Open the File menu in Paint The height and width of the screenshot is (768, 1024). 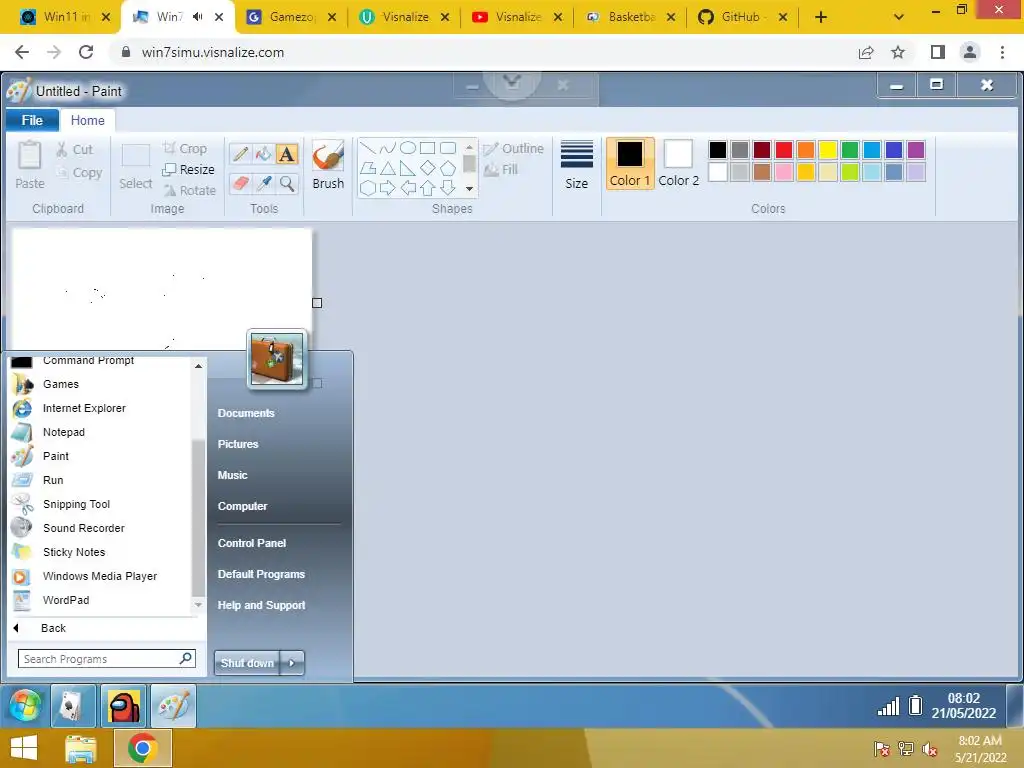point(32,120)
